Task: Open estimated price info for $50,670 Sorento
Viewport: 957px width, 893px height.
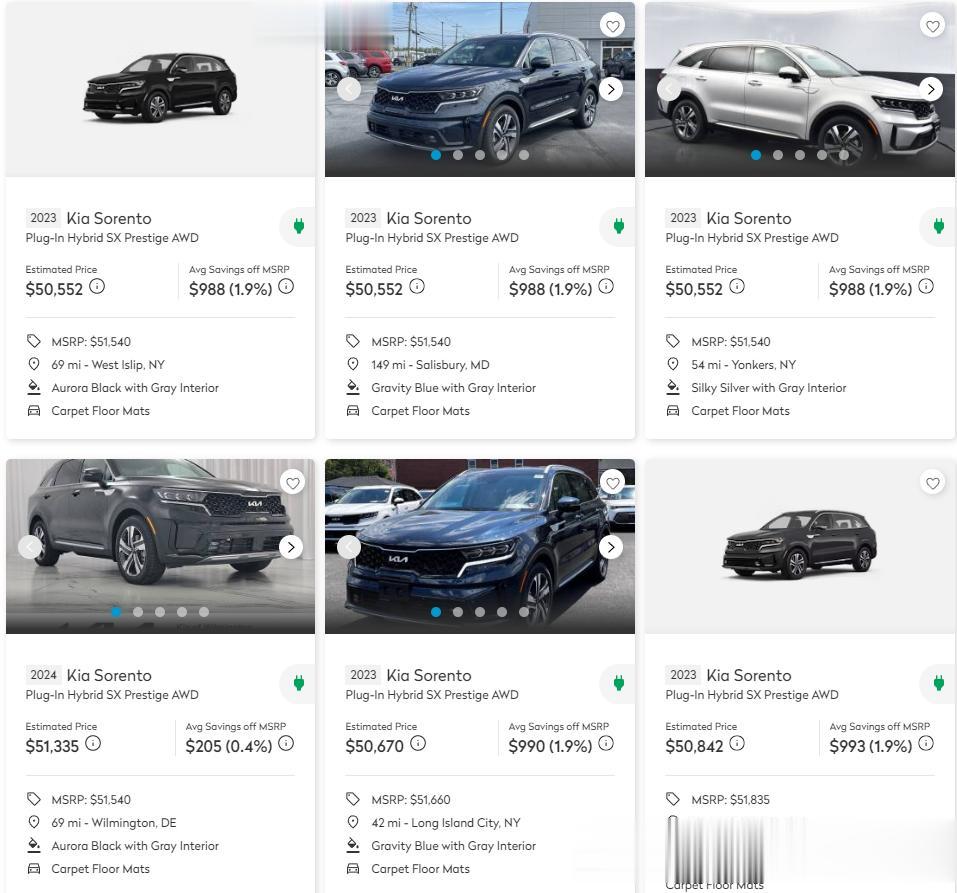Action: click(417, 743)
